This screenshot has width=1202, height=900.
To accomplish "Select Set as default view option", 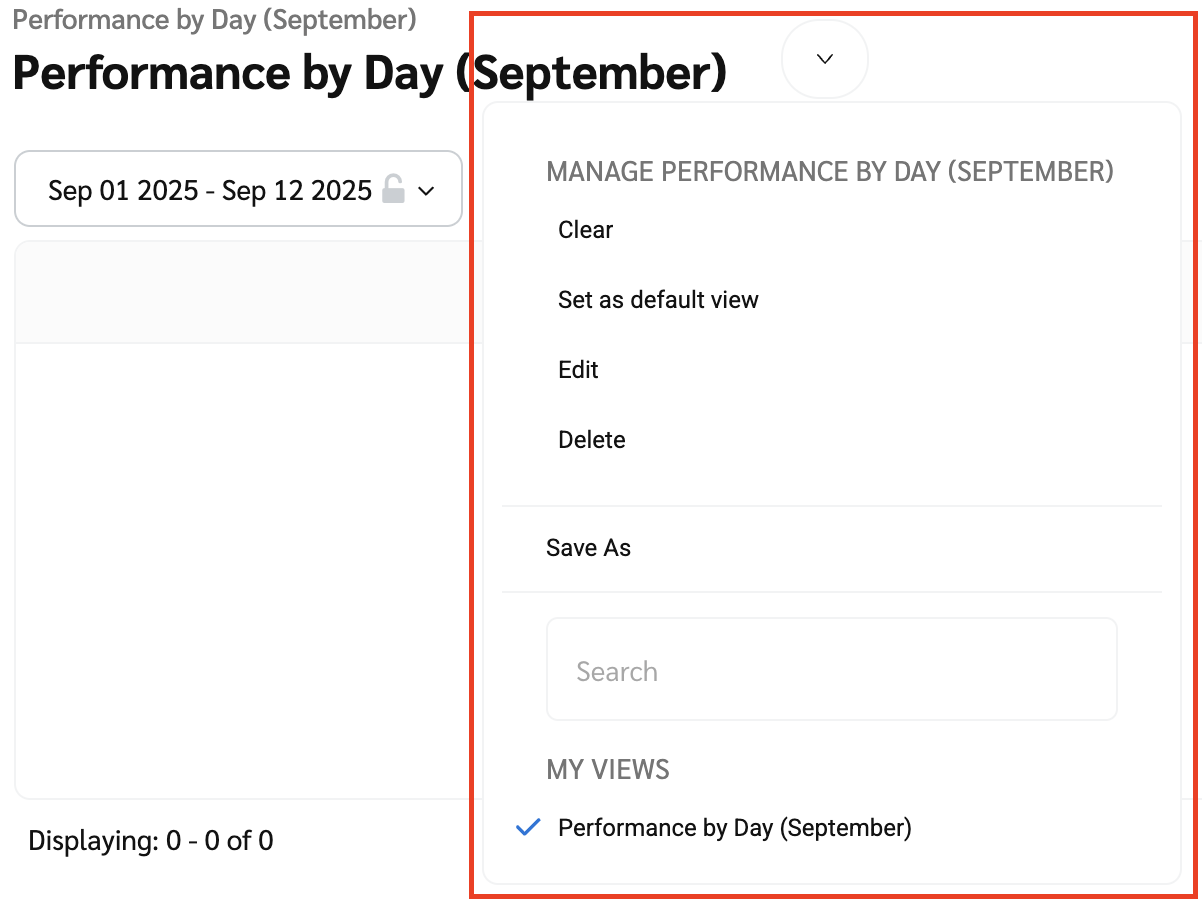I will tap(658, 300).
